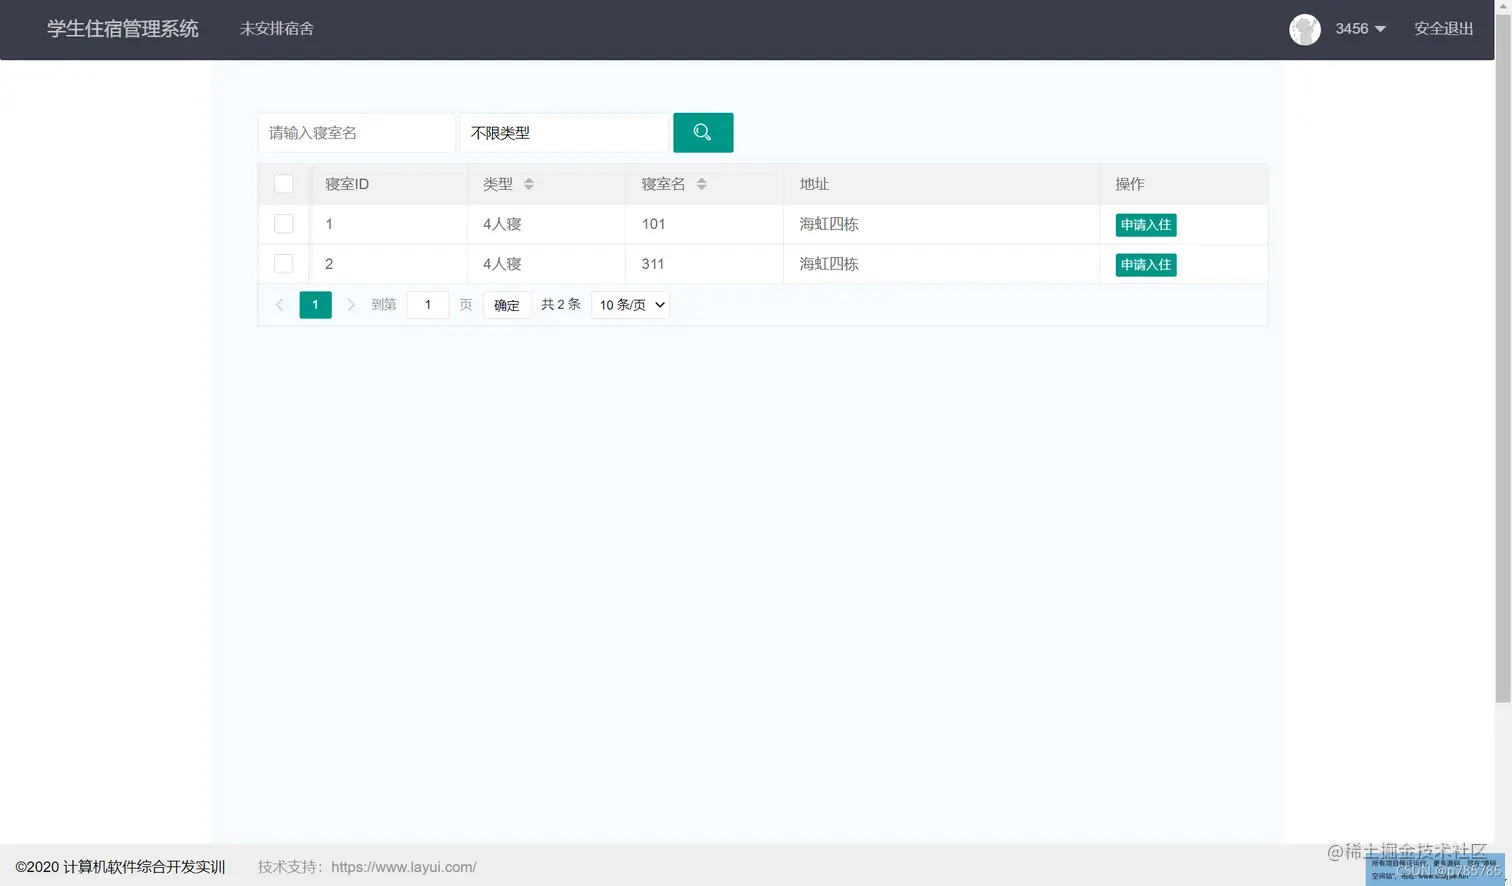Sort the 寝室名 column
Screen dimensions: 1512x886
coord(702,184)
